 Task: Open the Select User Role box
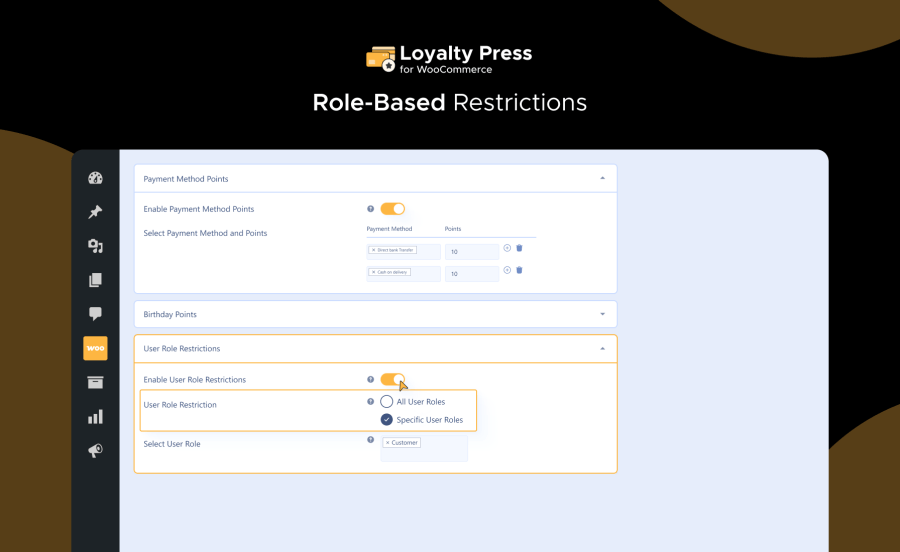click(x=424, y=448)
